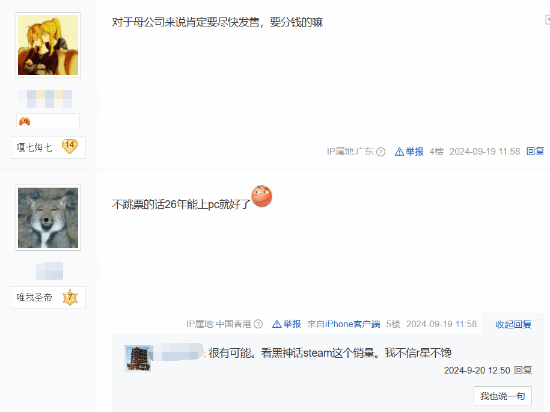Screen dimensions: 550x412
Task: Reply to the 2024-9-20 sub-comment
Action: coord(523,370)
